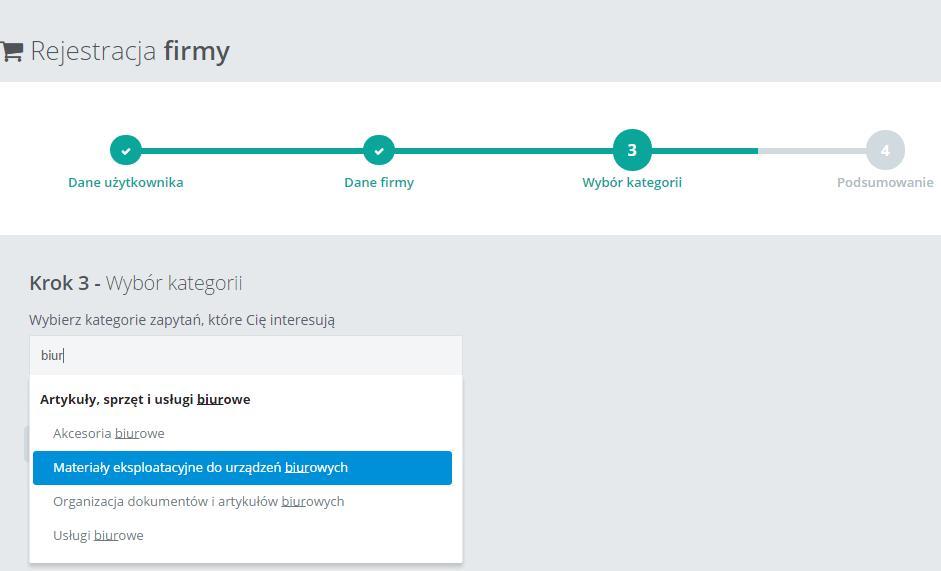Click the greyed step 4 circle
This screenshot has width=941, height=571.
pyautogui.click(x=885, y=150)
